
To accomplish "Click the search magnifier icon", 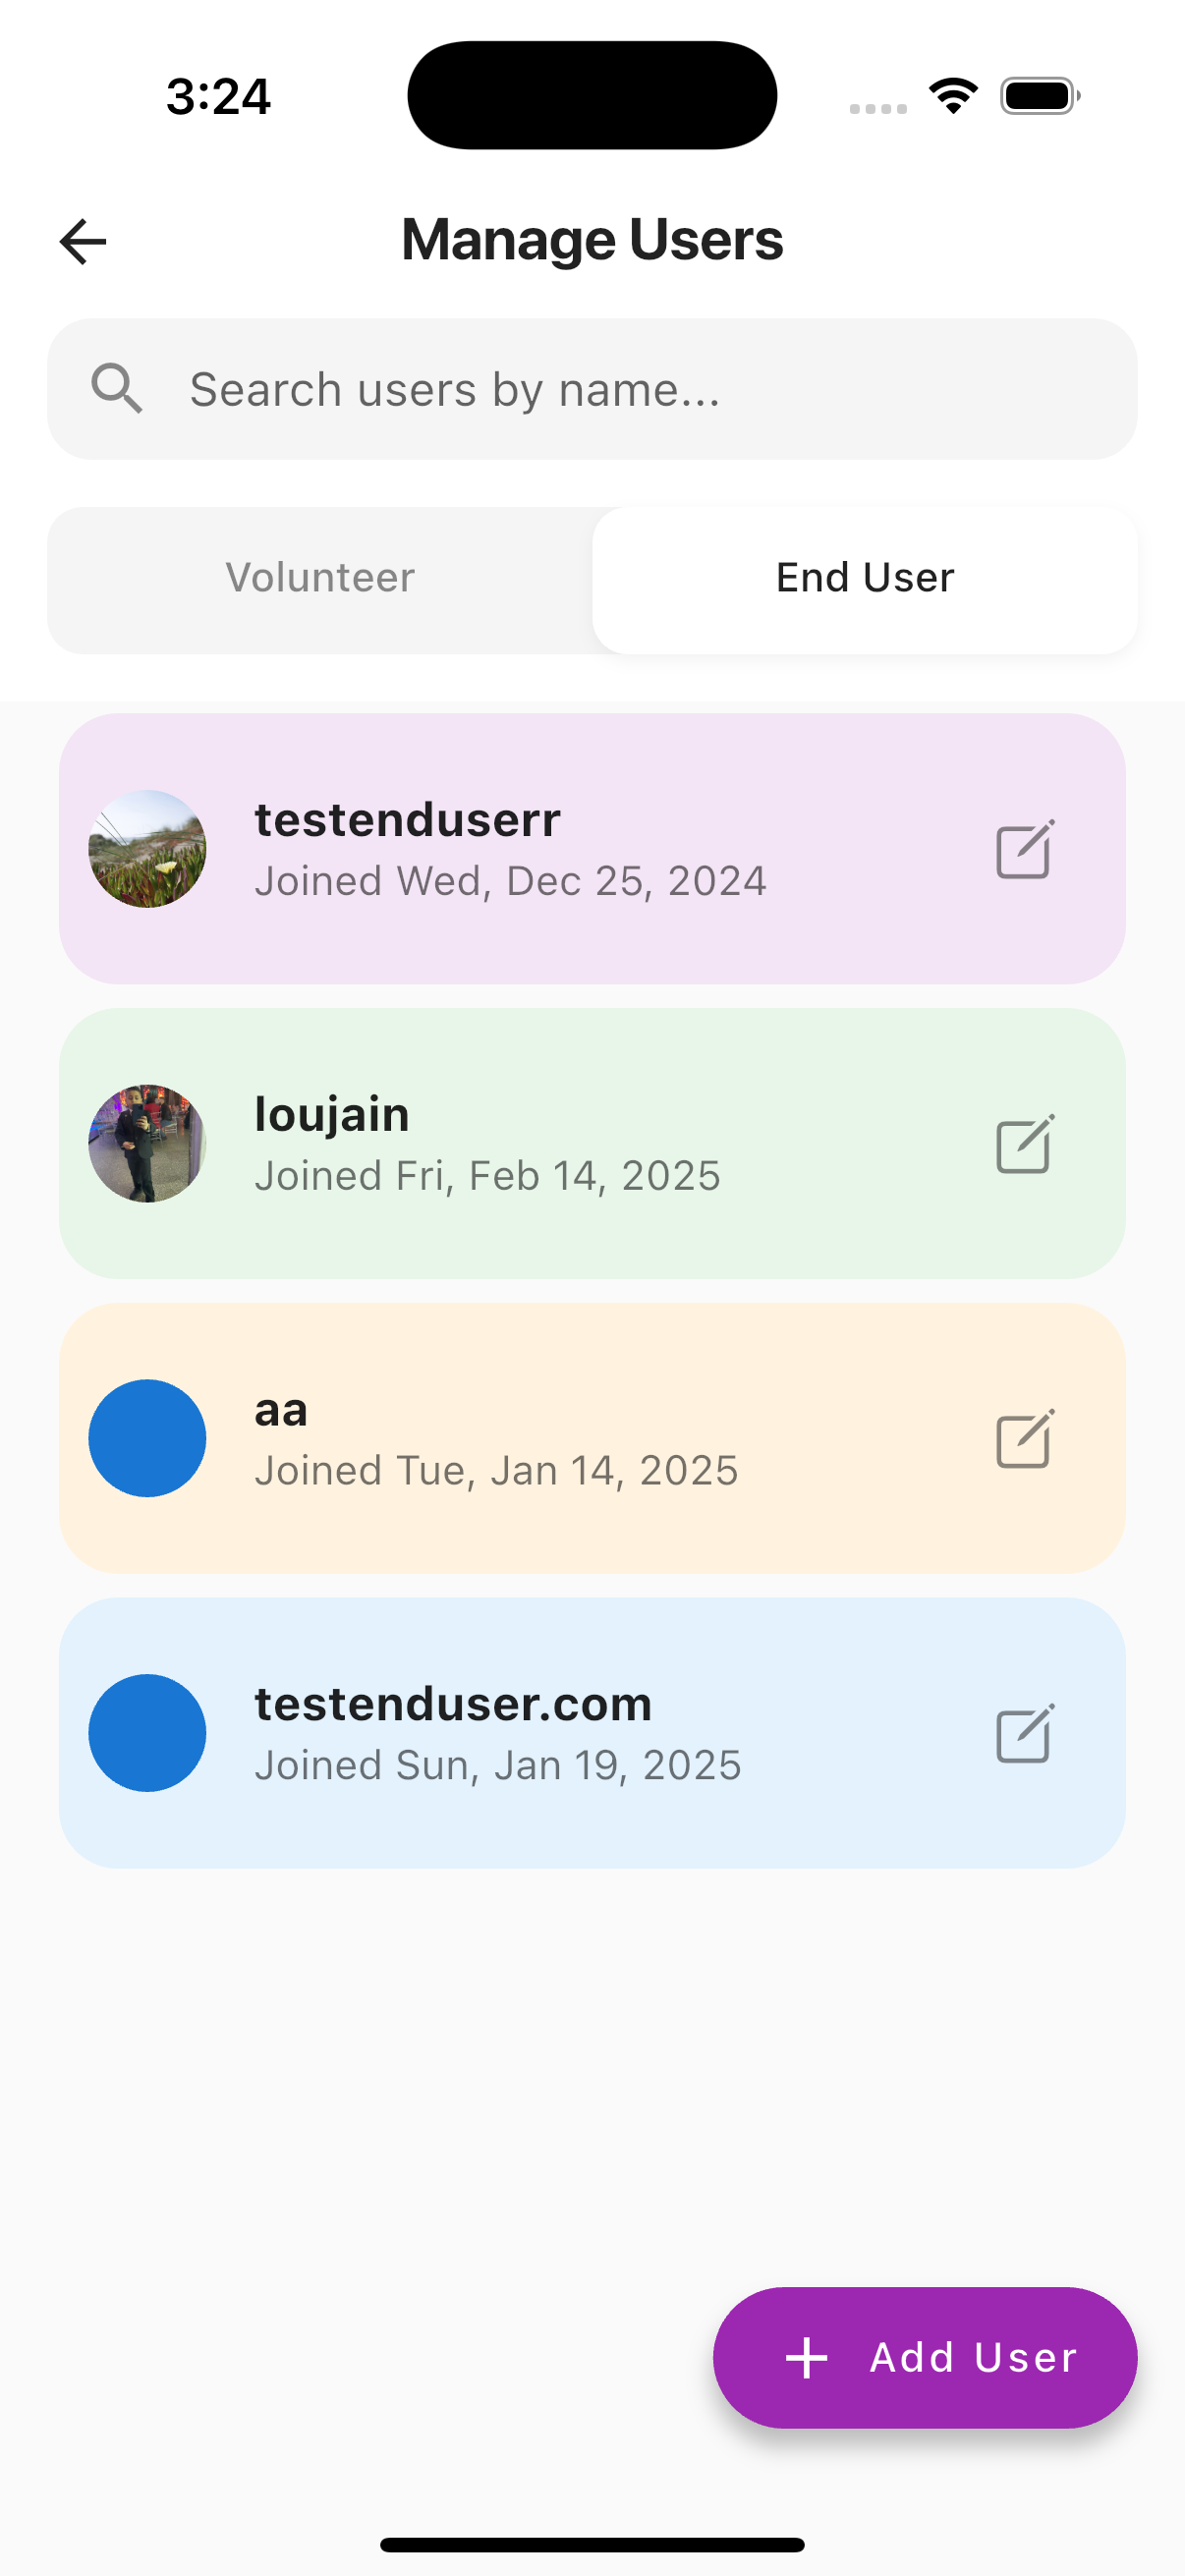I will tap(117, 388).
